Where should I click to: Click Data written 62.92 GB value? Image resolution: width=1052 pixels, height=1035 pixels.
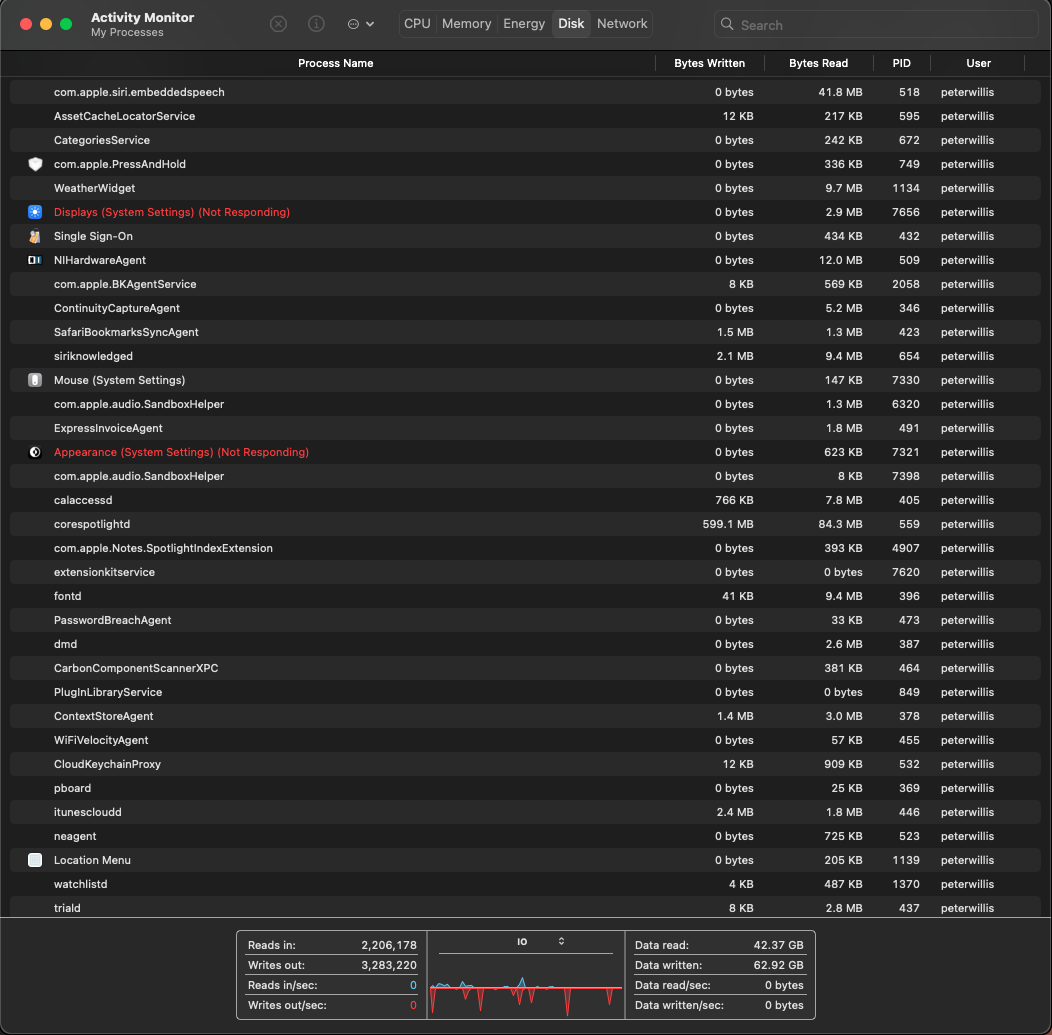pyautogui.click(x=778, y=965)
